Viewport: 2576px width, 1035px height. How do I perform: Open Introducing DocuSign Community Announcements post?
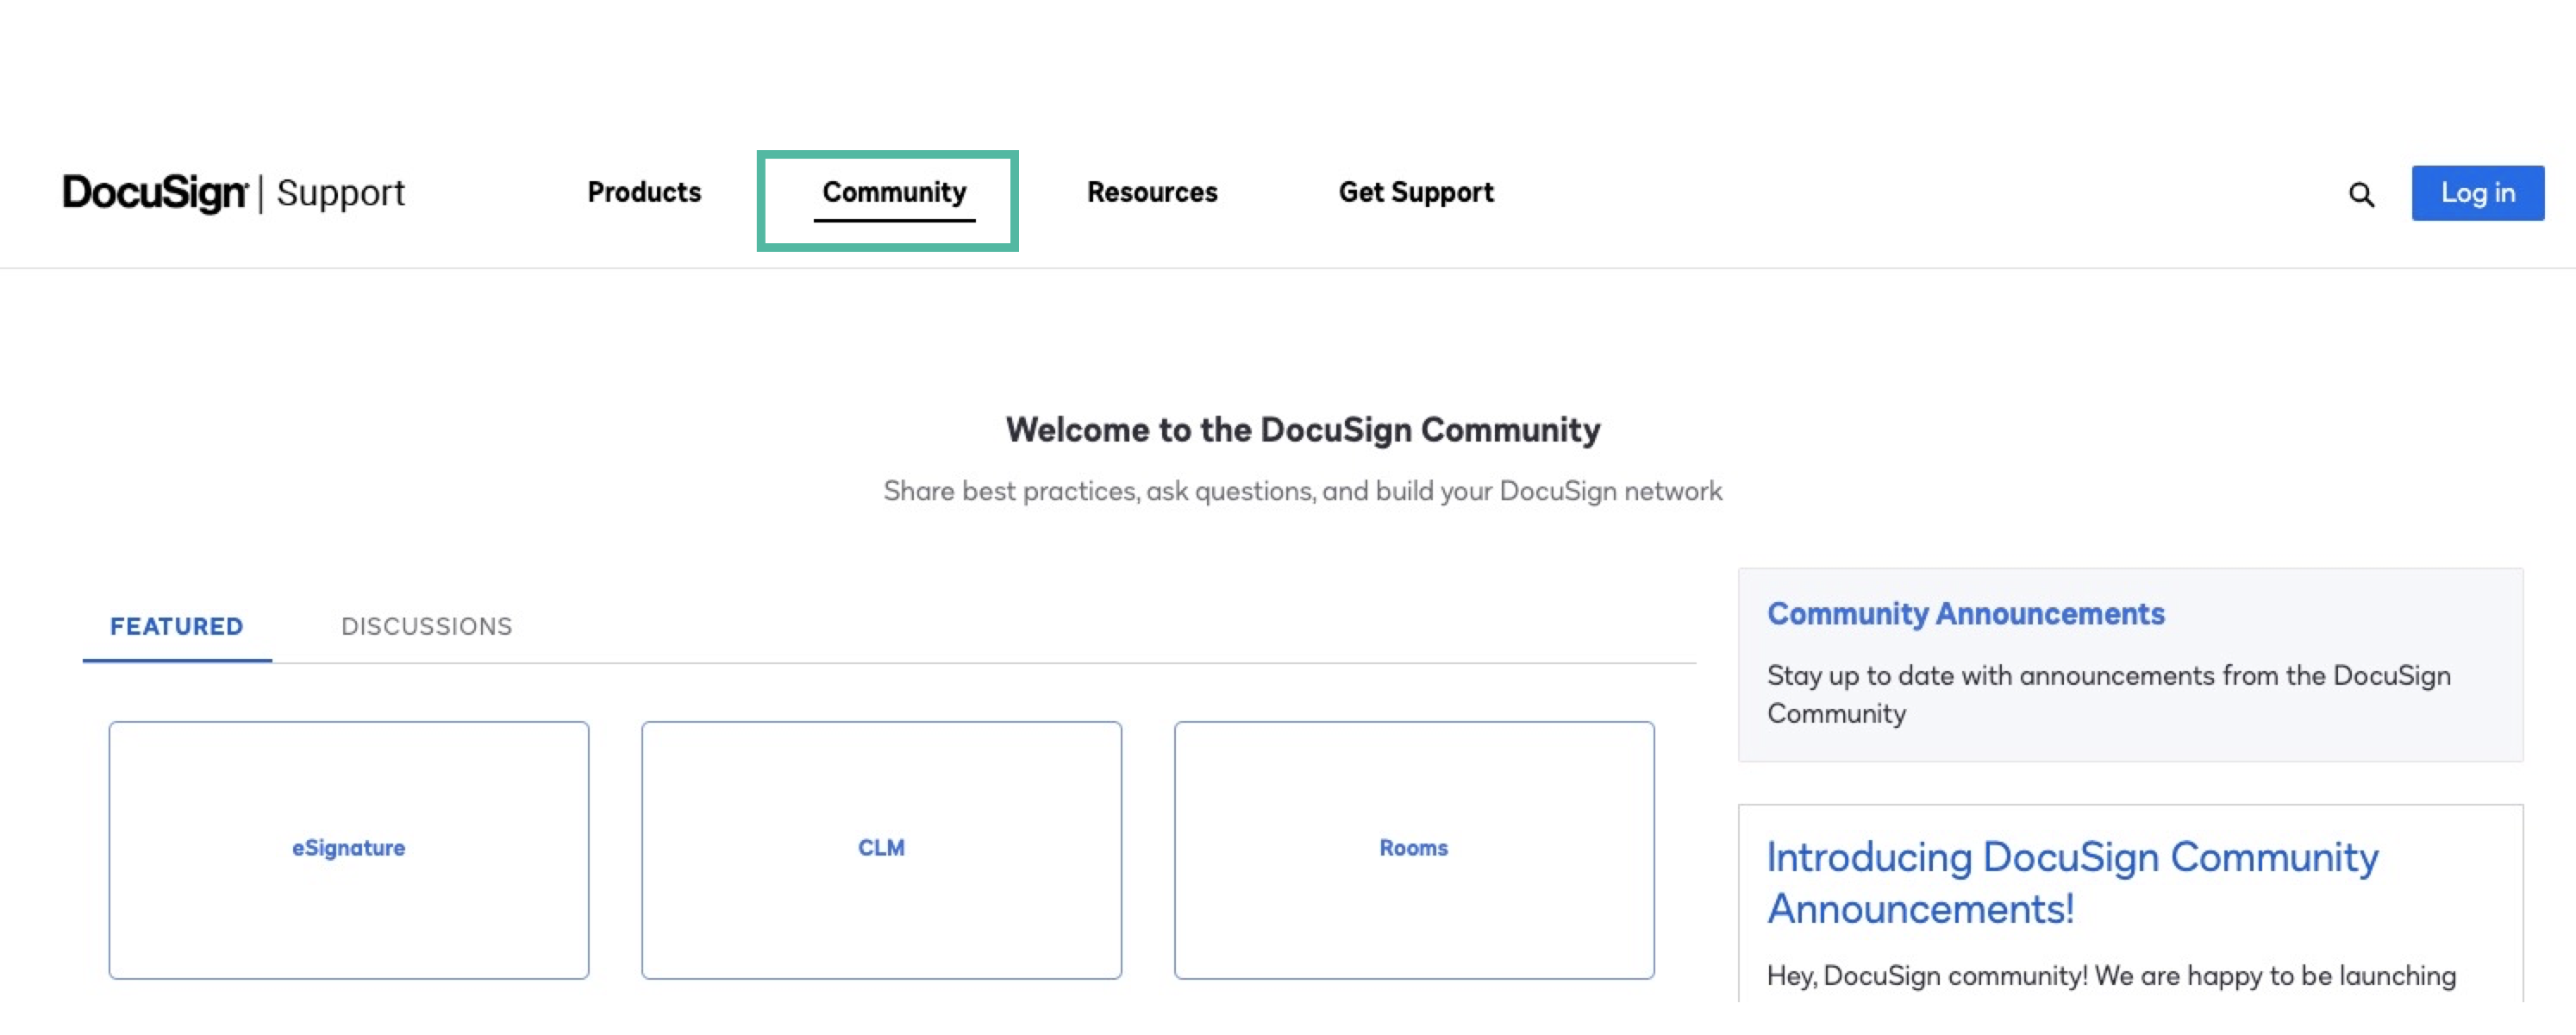(2072, 882)
